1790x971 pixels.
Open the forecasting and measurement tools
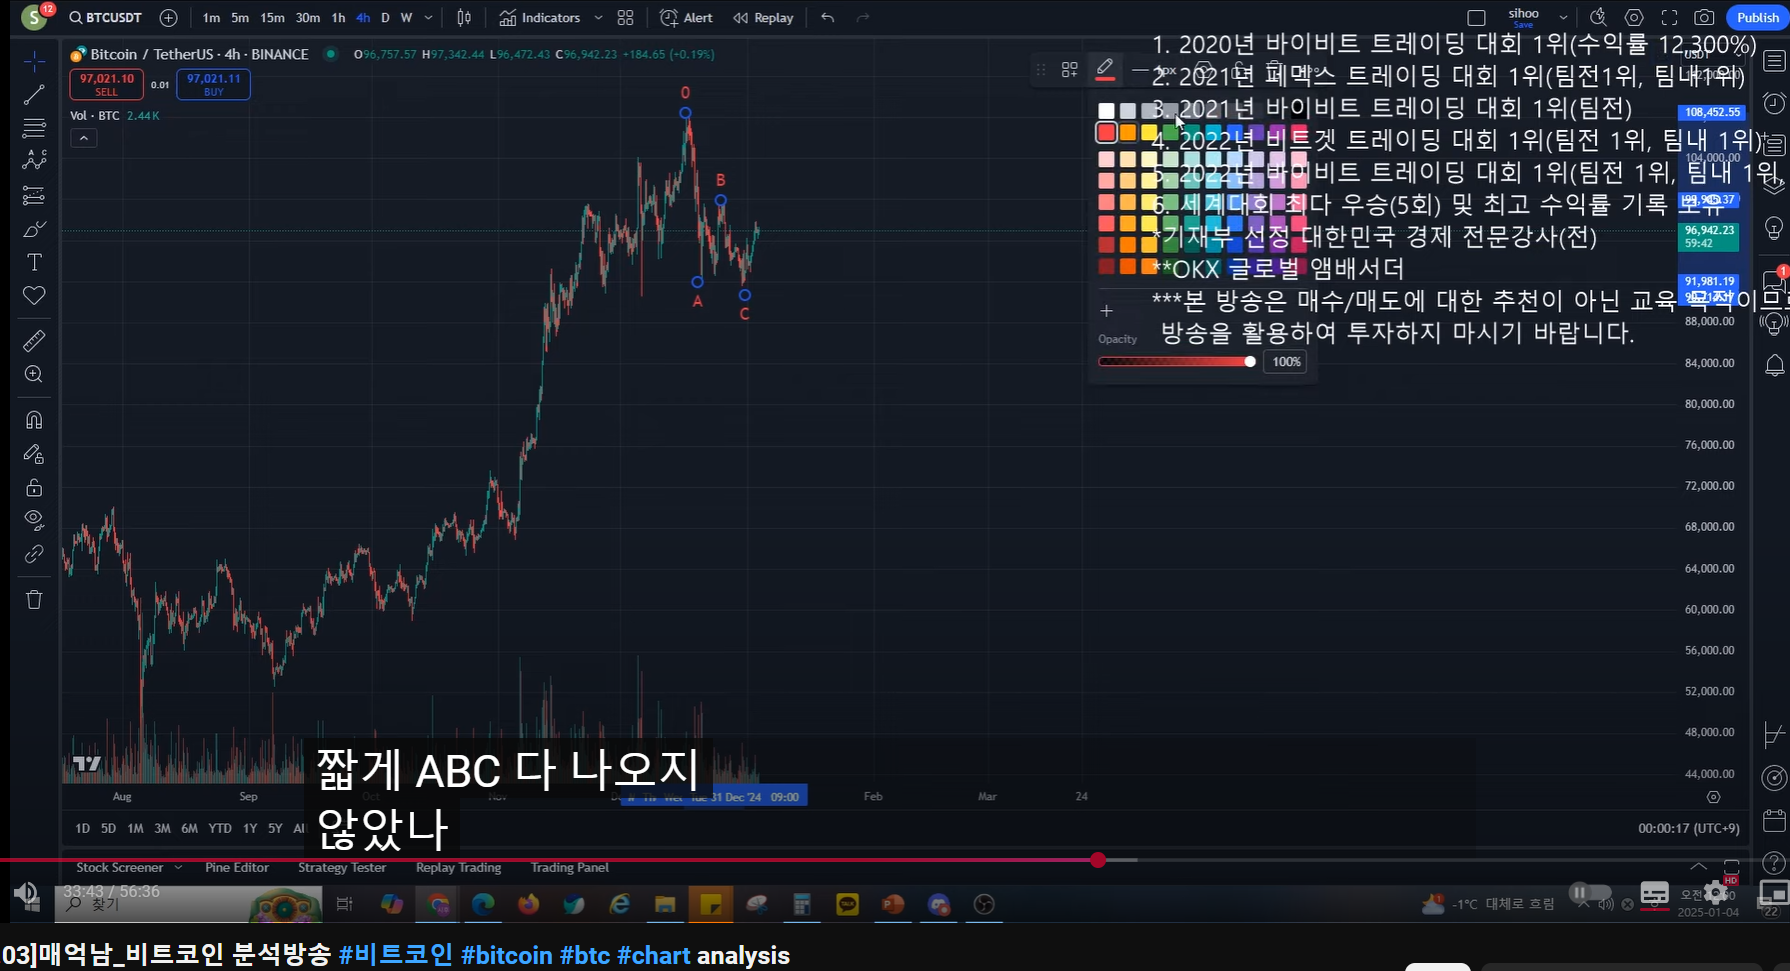click(34, 195)
